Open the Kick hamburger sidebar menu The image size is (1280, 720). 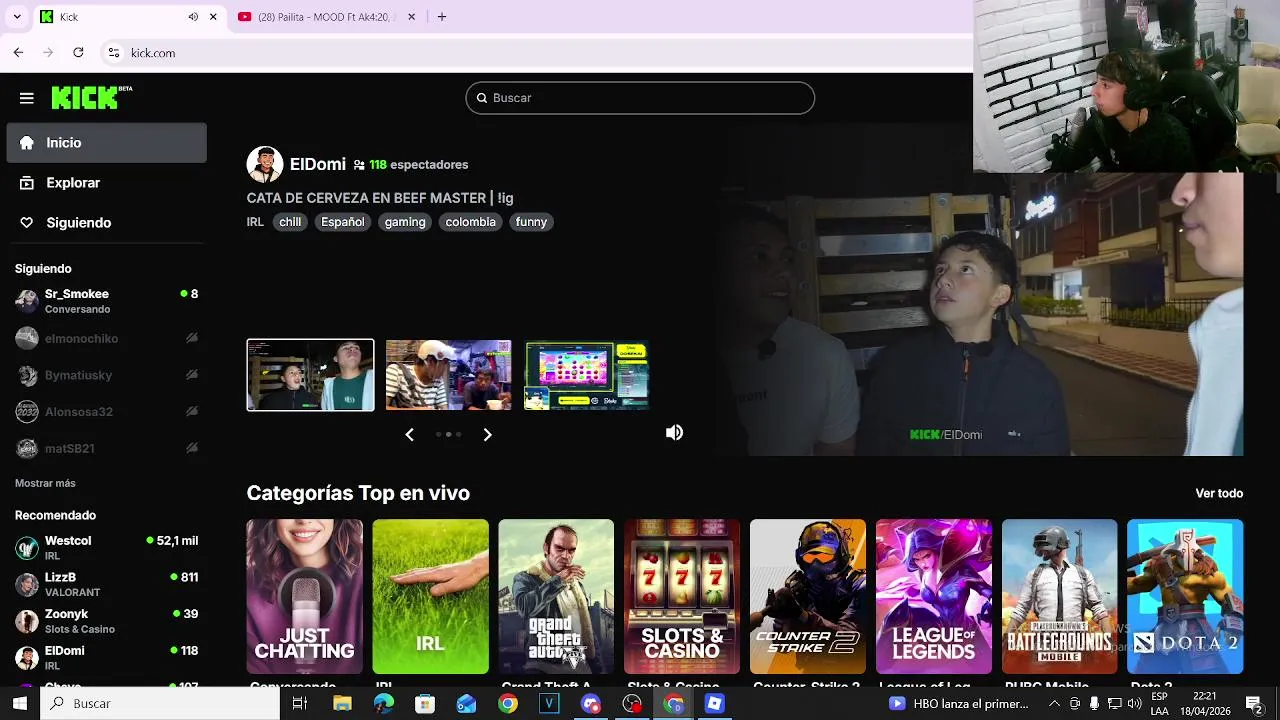coord(27,98)
